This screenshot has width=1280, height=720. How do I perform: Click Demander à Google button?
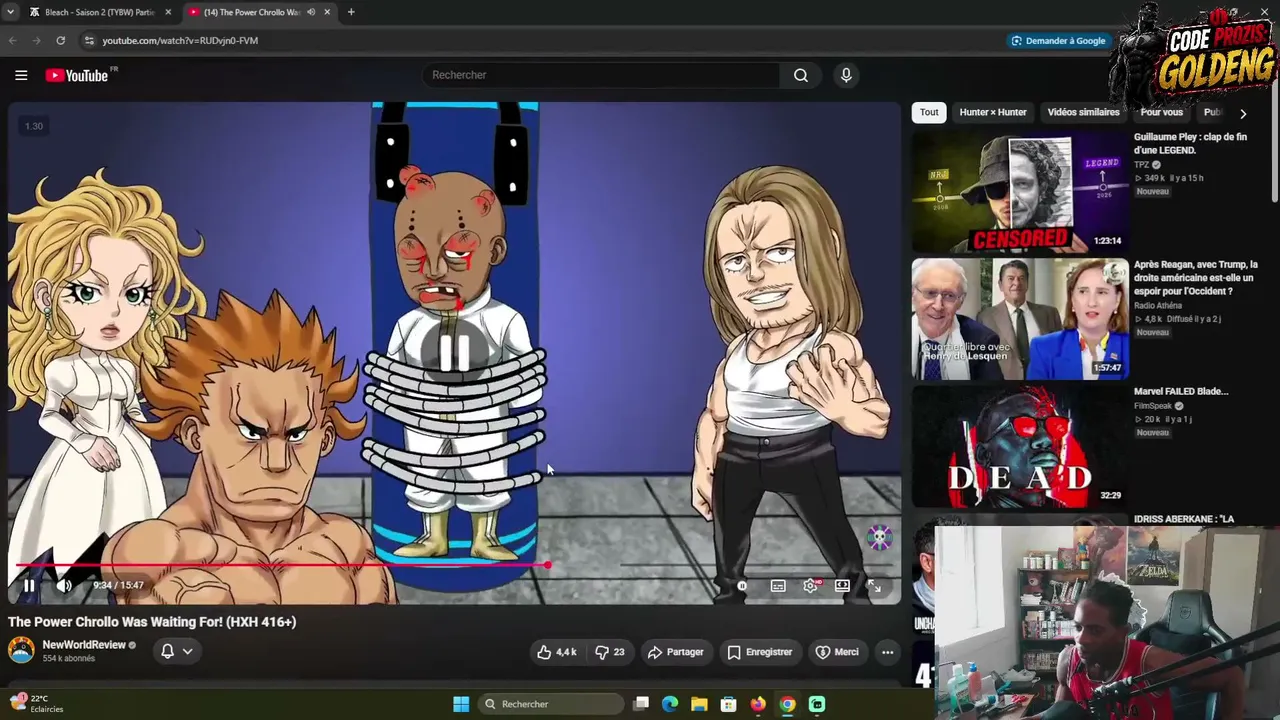(x=1058, y=41)
